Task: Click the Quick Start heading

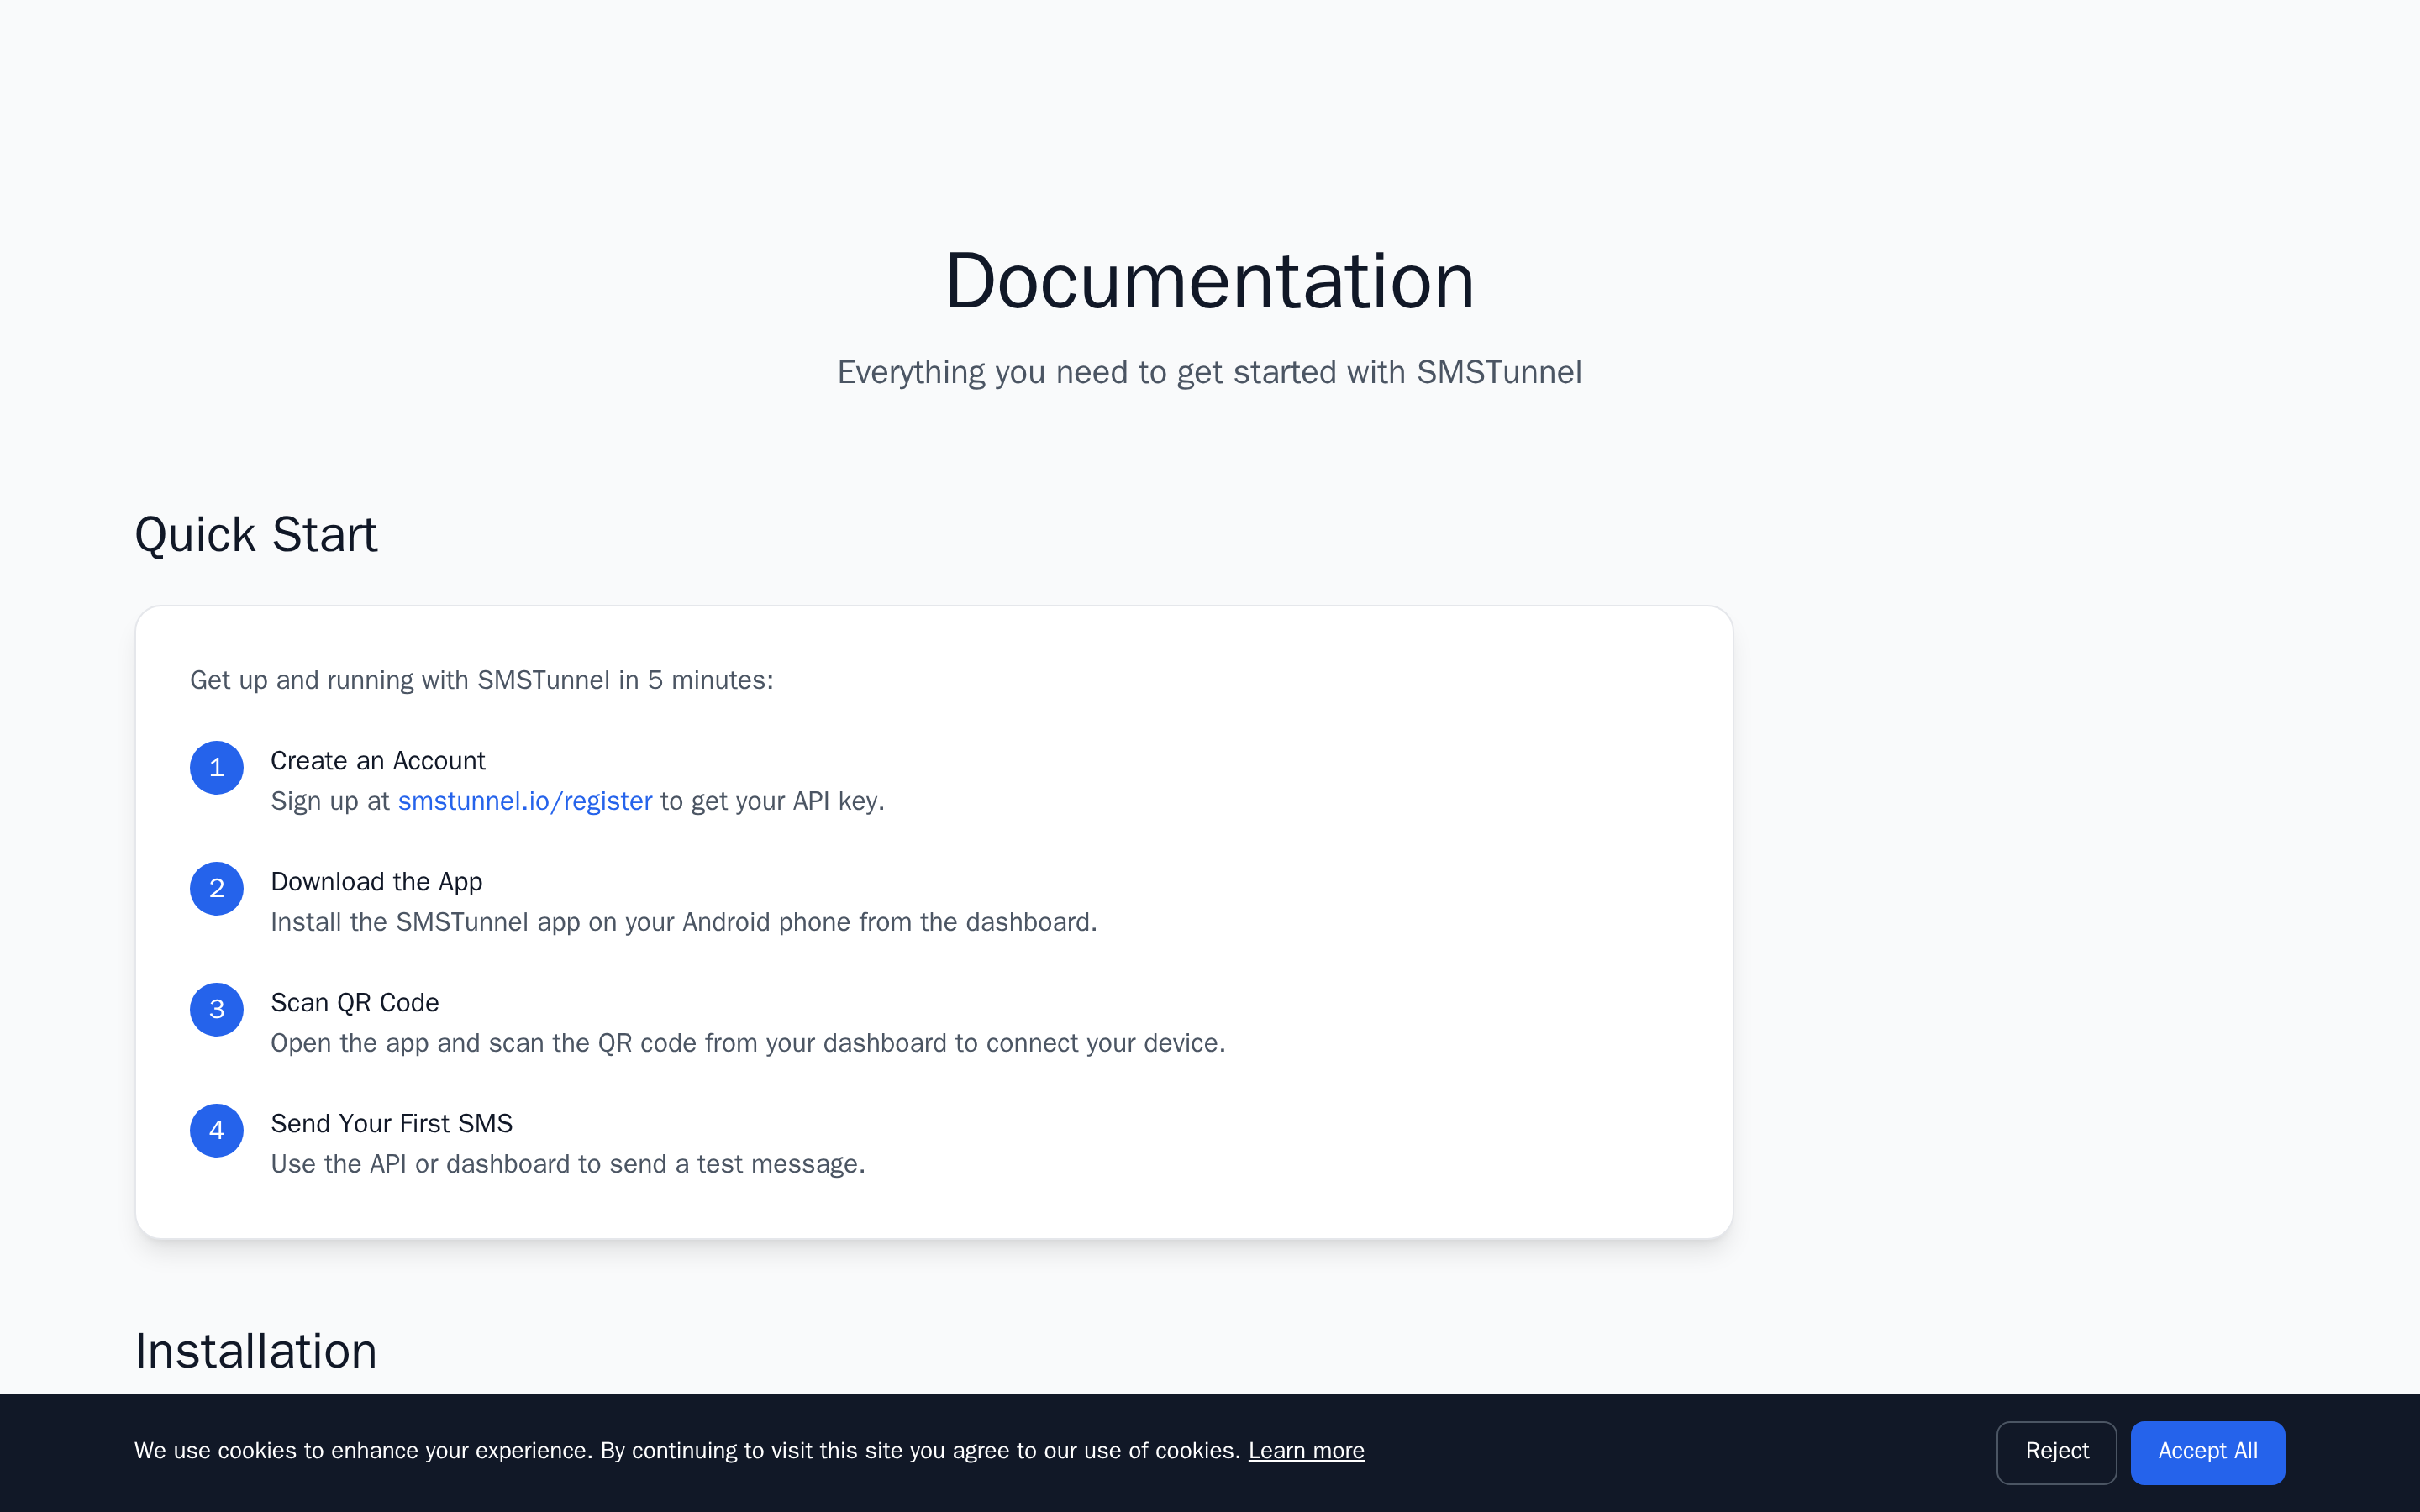Action: click(x=256, y=535)
